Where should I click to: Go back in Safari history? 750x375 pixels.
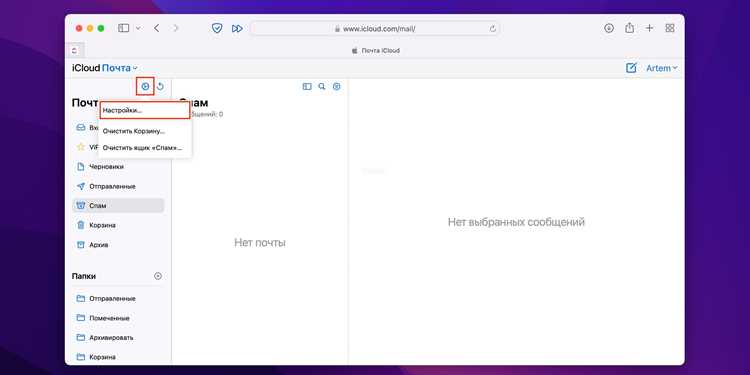(156, 28)
